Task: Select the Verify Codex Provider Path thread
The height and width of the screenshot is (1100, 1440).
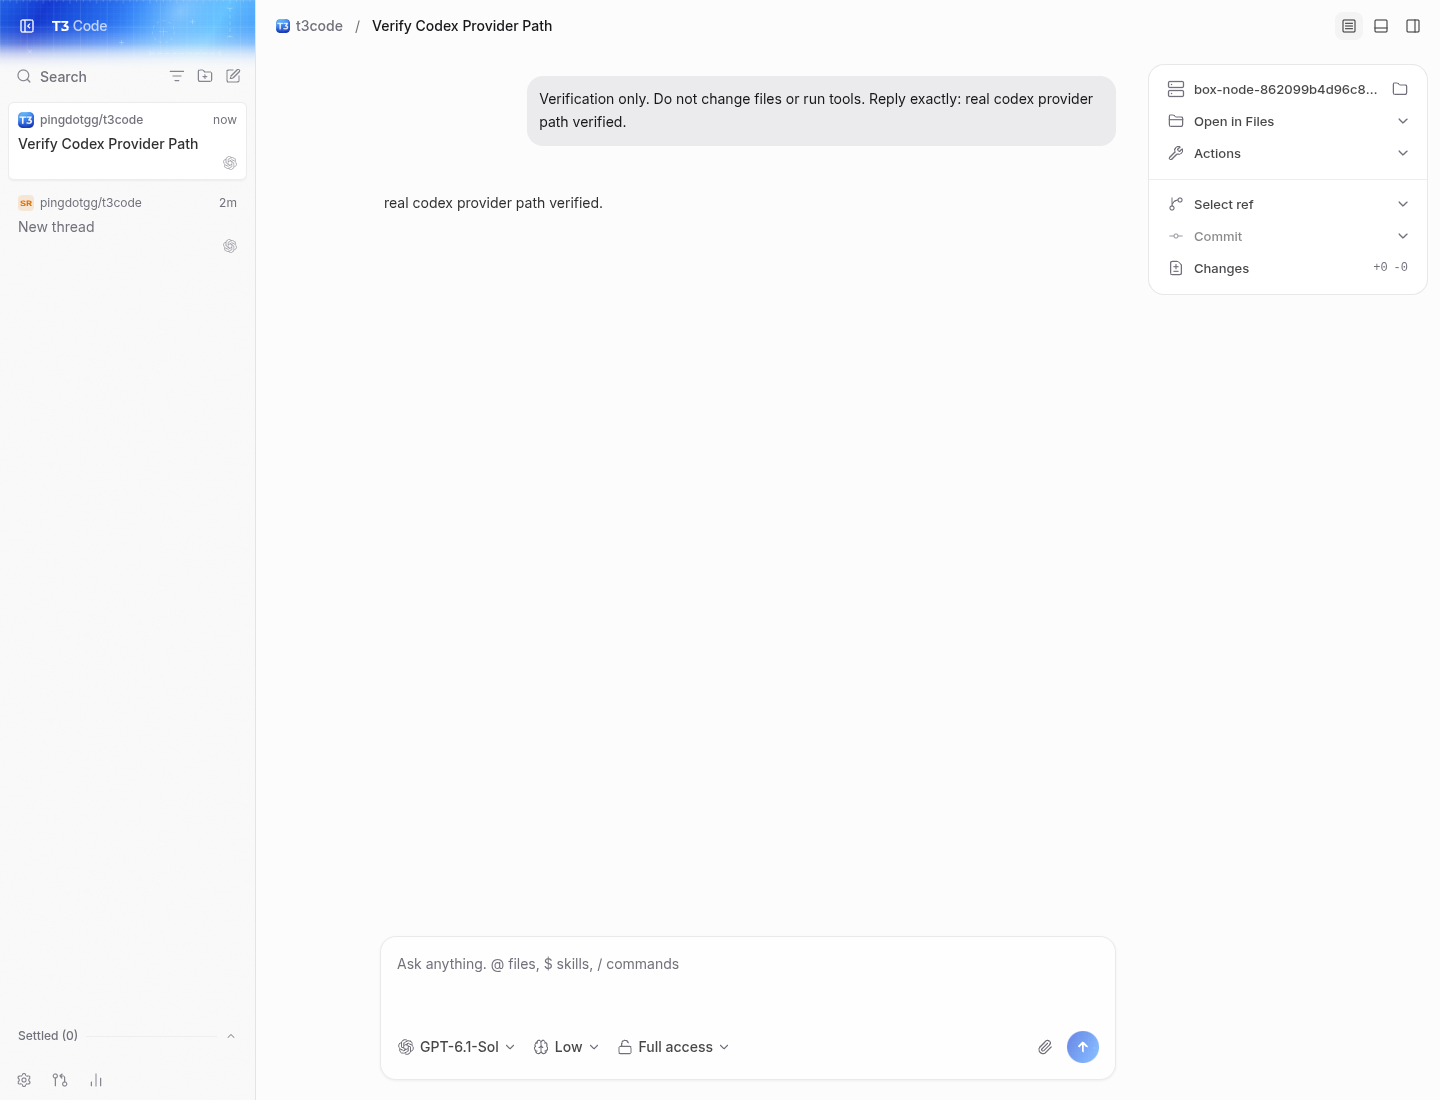Action: (127, 141)
